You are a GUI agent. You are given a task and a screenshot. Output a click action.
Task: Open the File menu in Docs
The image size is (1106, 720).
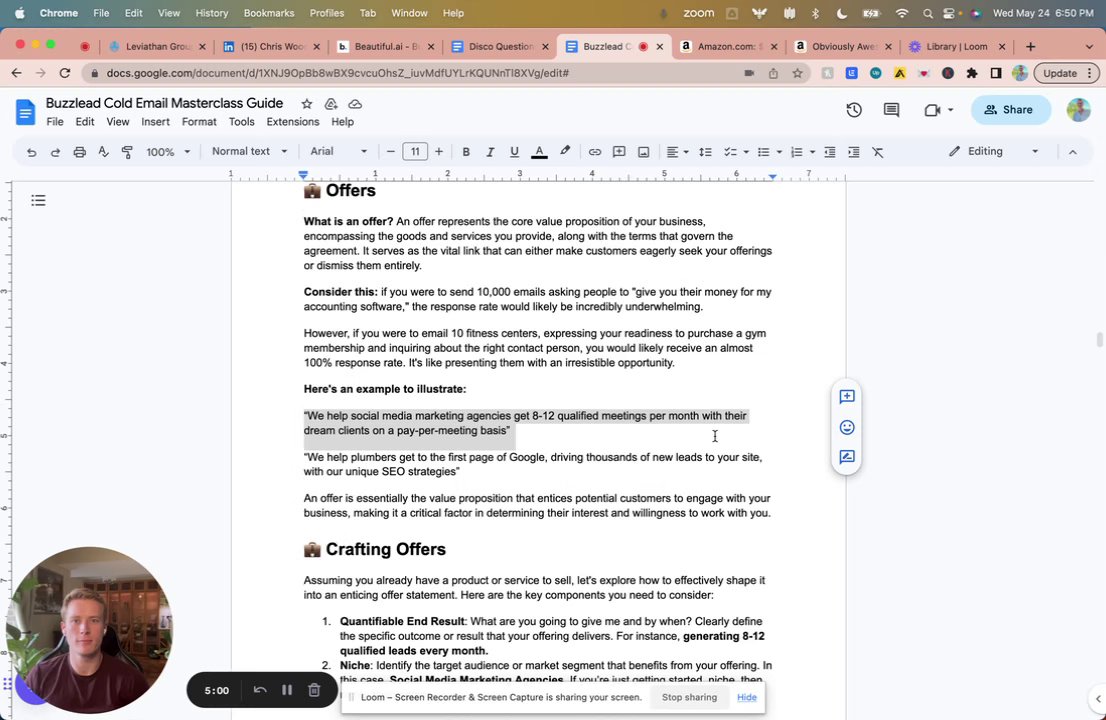click(x=54, y=122)
